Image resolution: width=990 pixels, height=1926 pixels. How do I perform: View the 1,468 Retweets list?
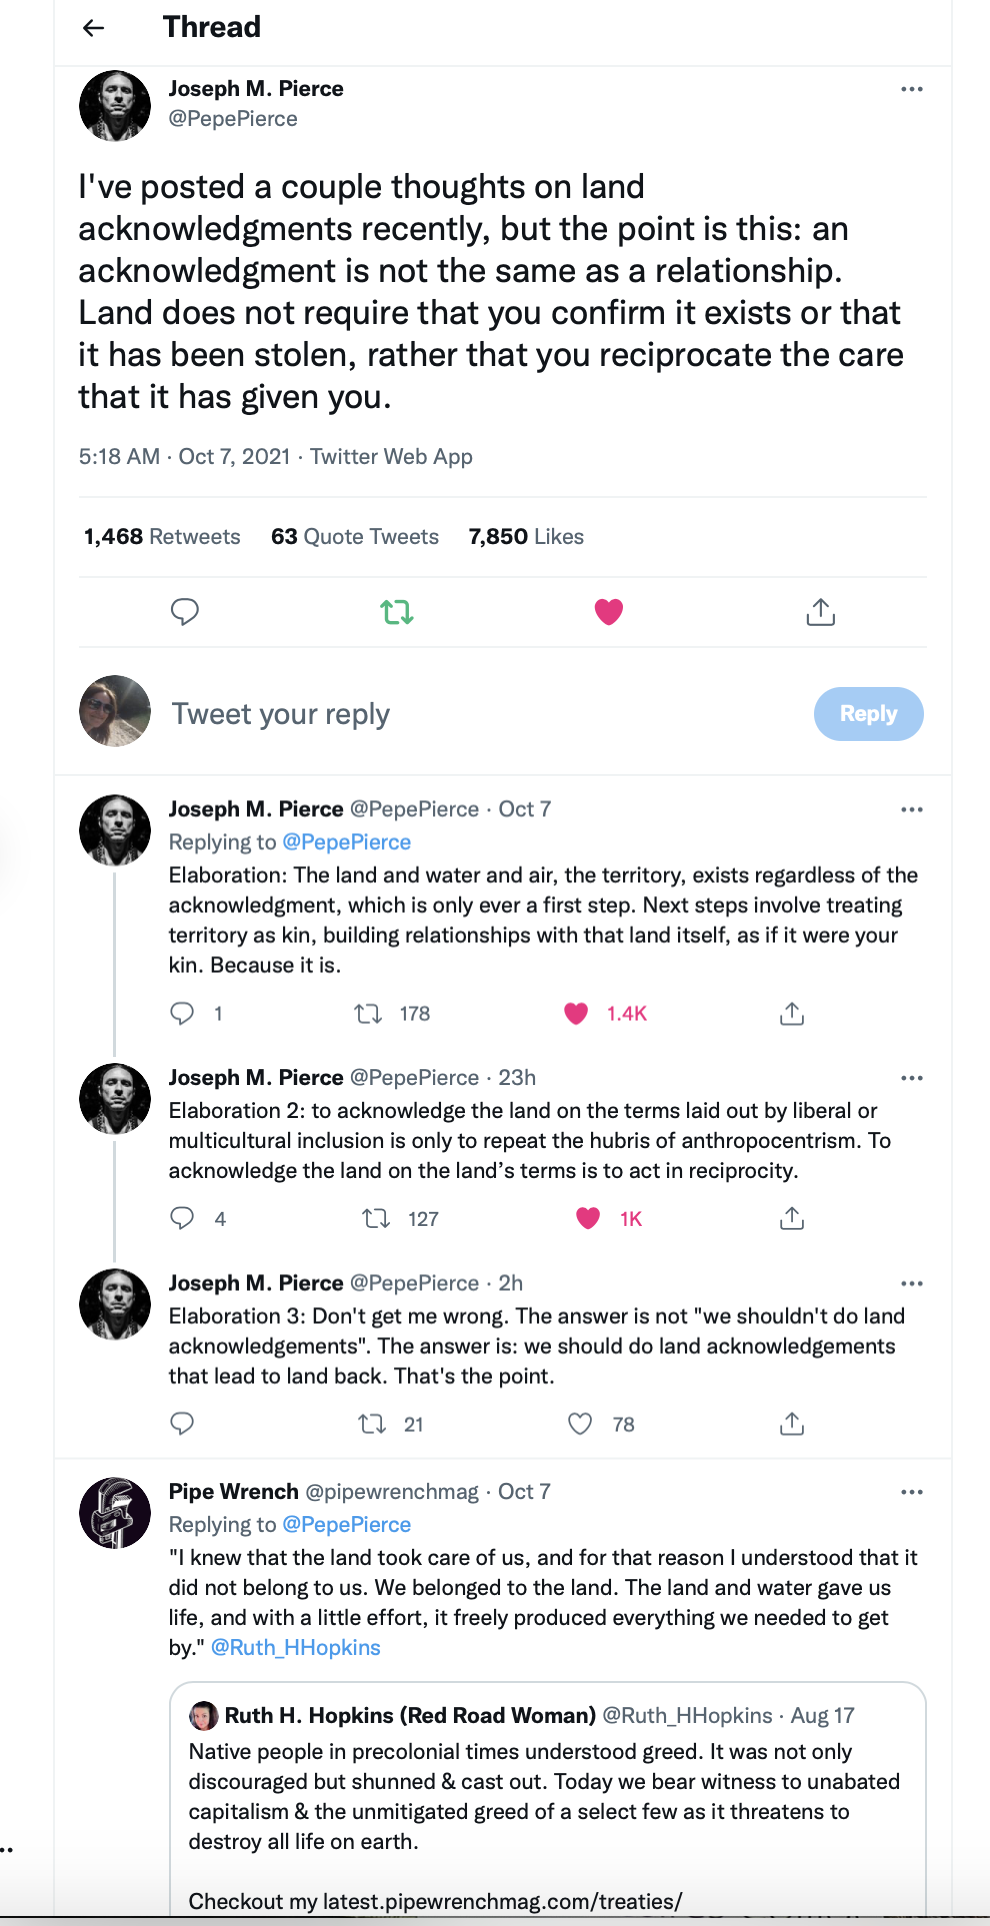(162, 537)
